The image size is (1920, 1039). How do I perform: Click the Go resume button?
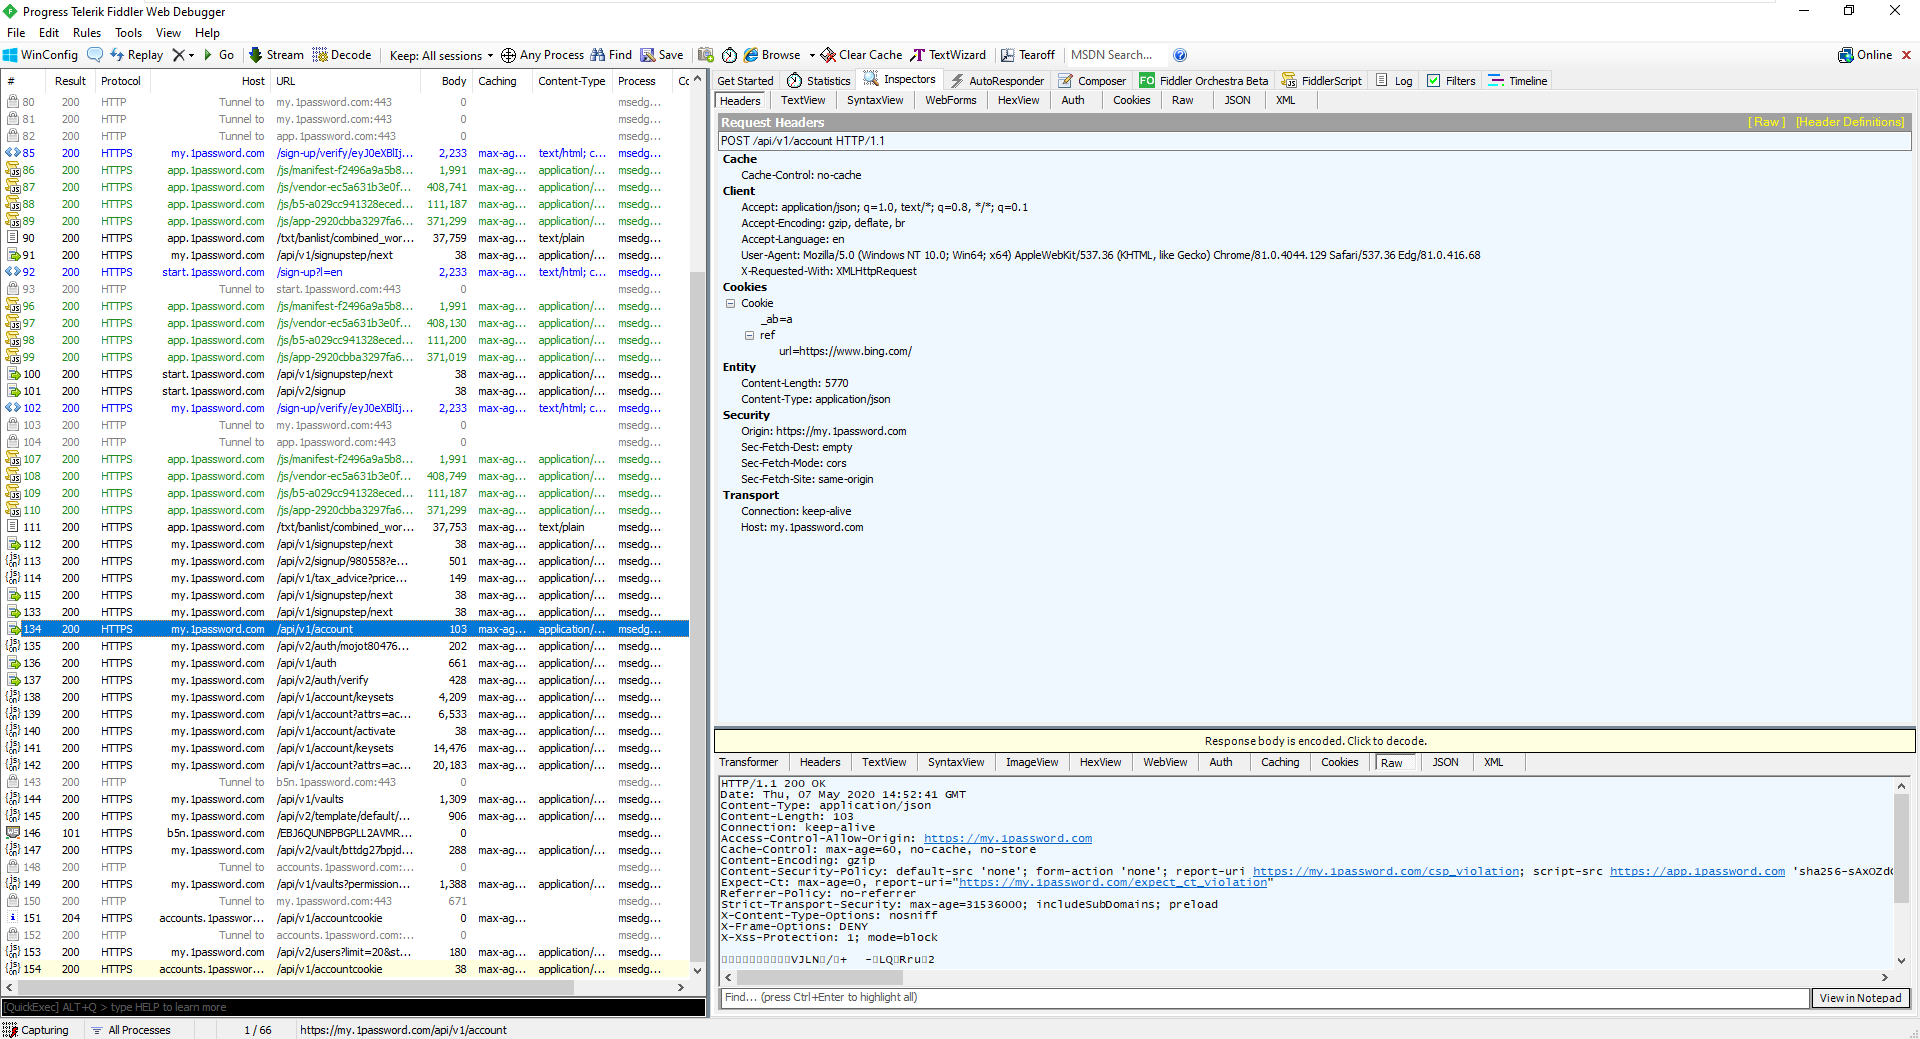[219, 55]
